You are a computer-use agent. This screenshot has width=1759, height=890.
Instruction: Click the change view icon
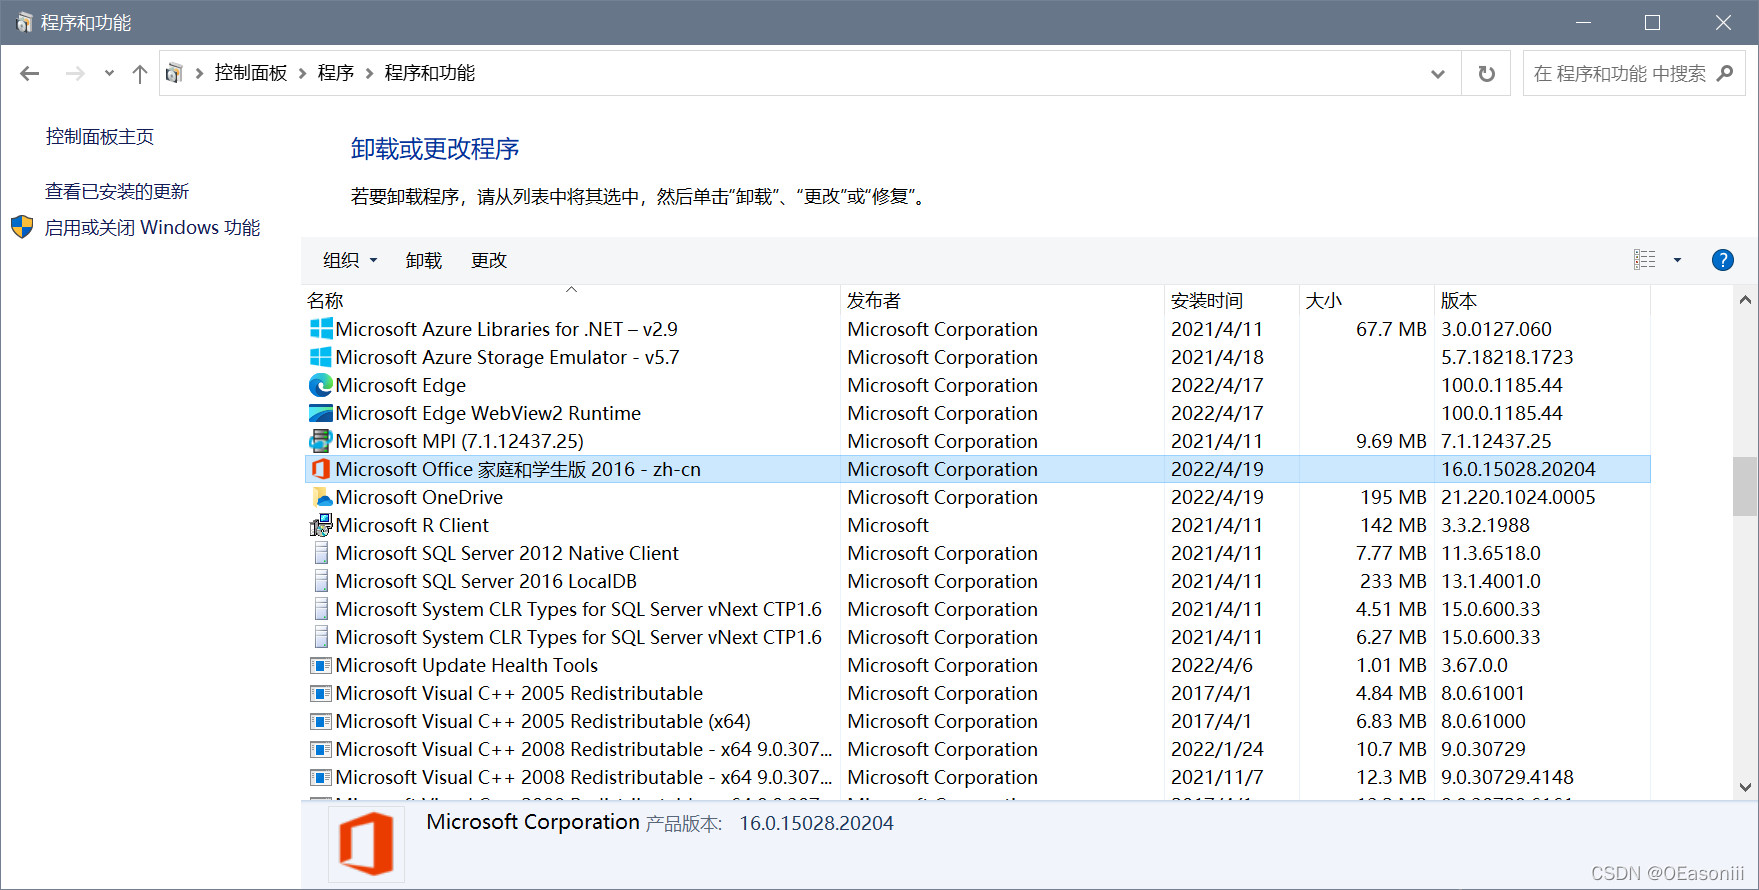tap(1645, 260)
